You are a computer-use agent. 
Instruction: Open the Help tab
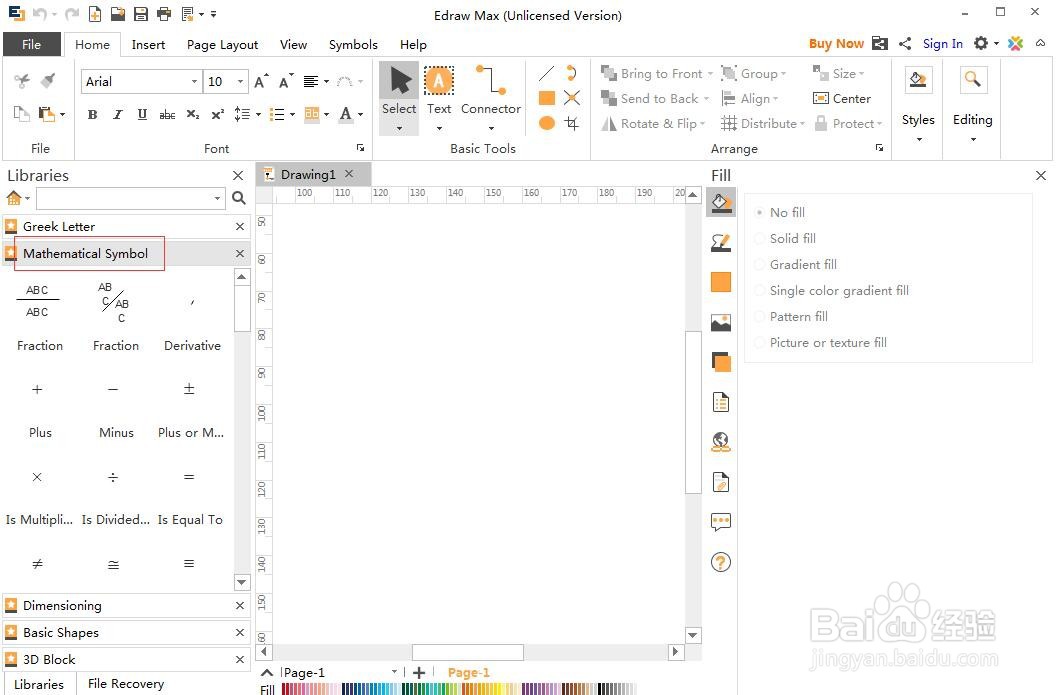click(x=414, y=44)
